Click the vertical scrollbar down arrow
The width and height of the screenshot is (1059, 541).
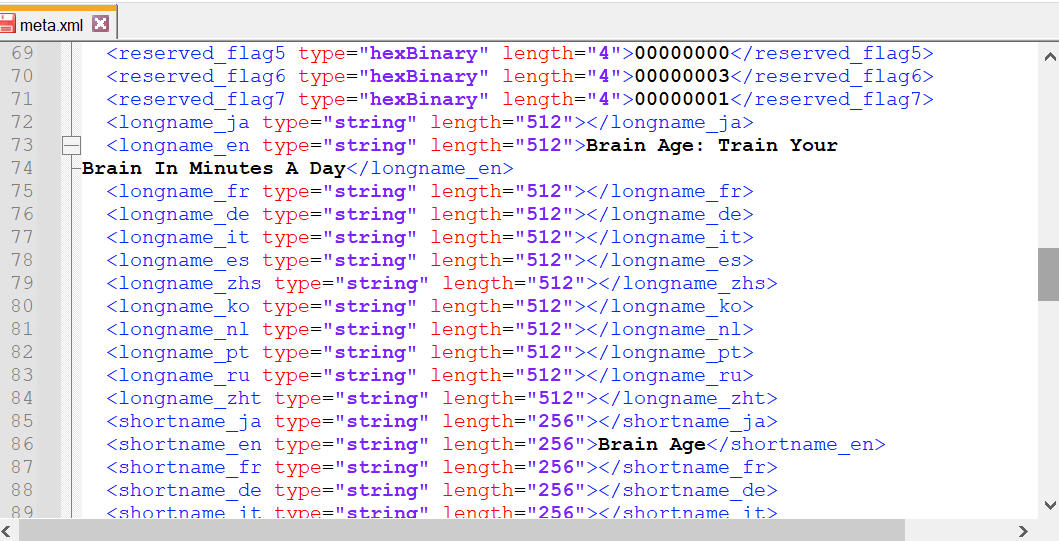(x=1050, y=505)
